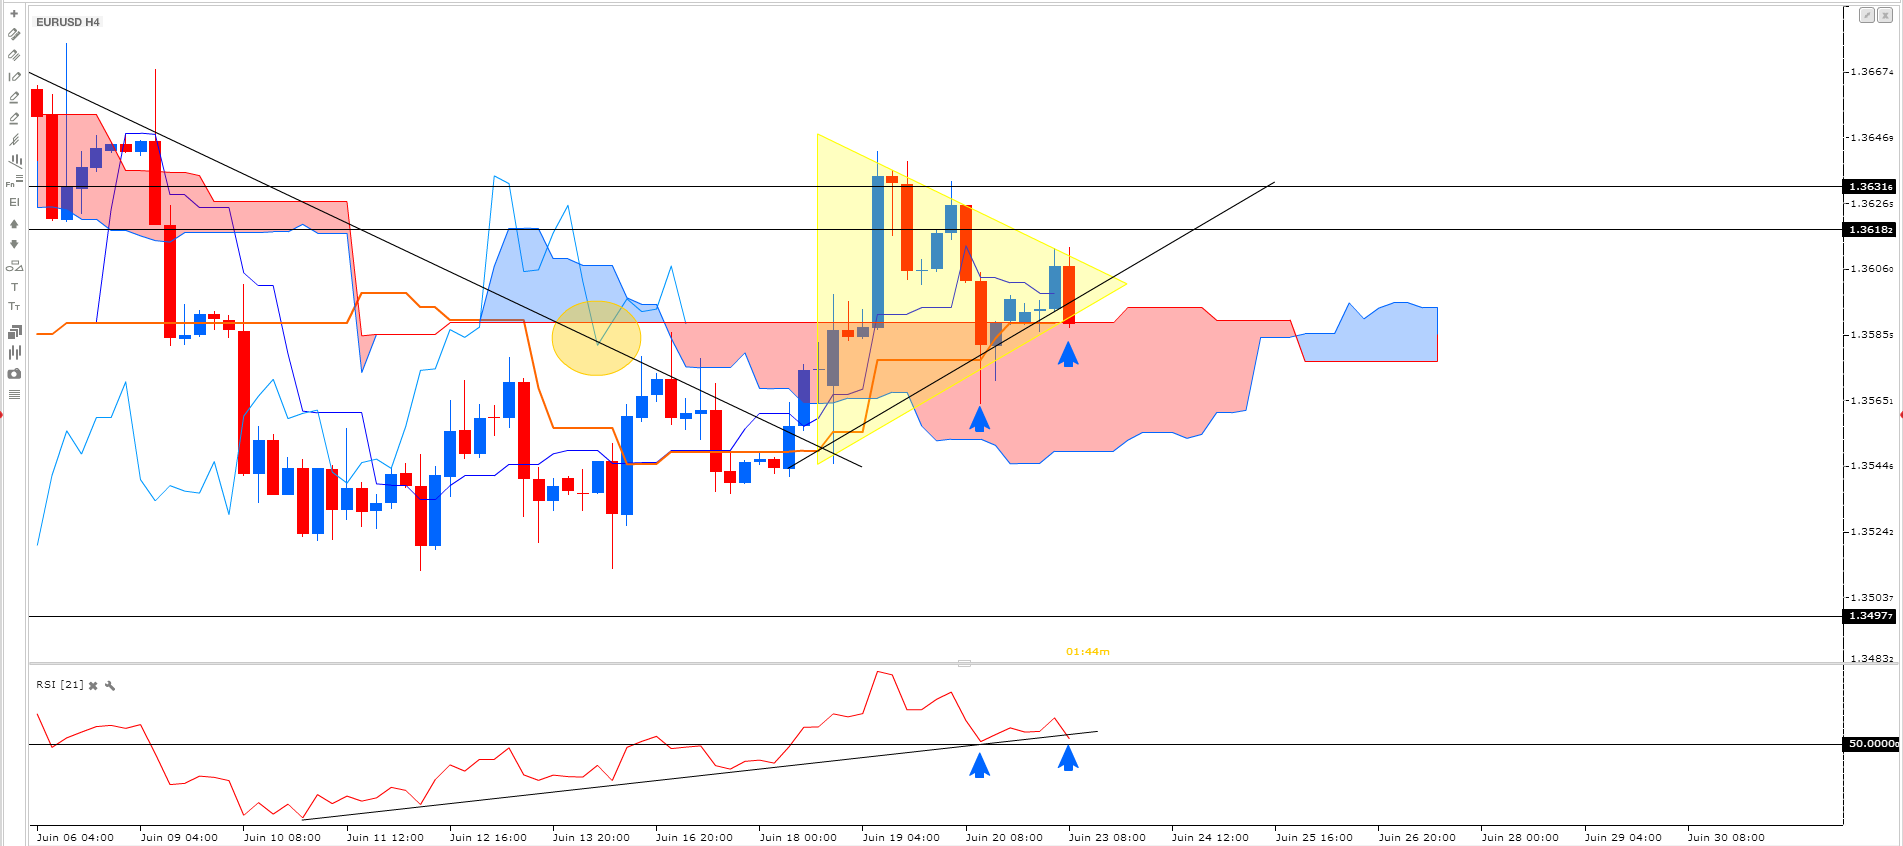
Task: Click the 1.3606 price axis label
Action: [1871, 269]
